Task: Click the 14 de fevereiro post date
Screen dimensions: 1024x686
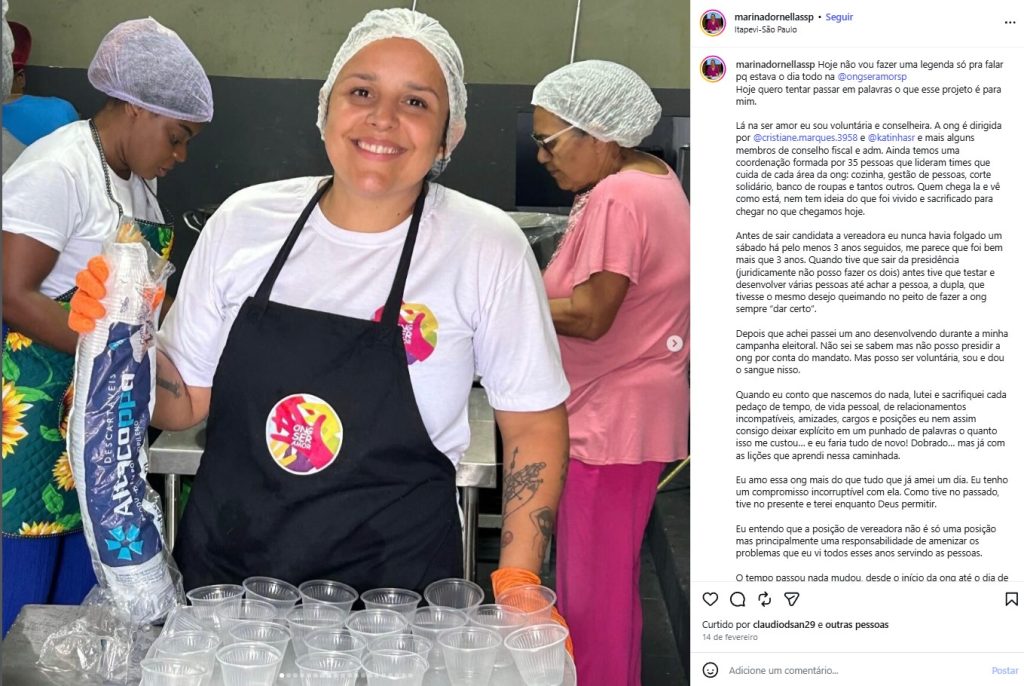Action: coord(730,637)
